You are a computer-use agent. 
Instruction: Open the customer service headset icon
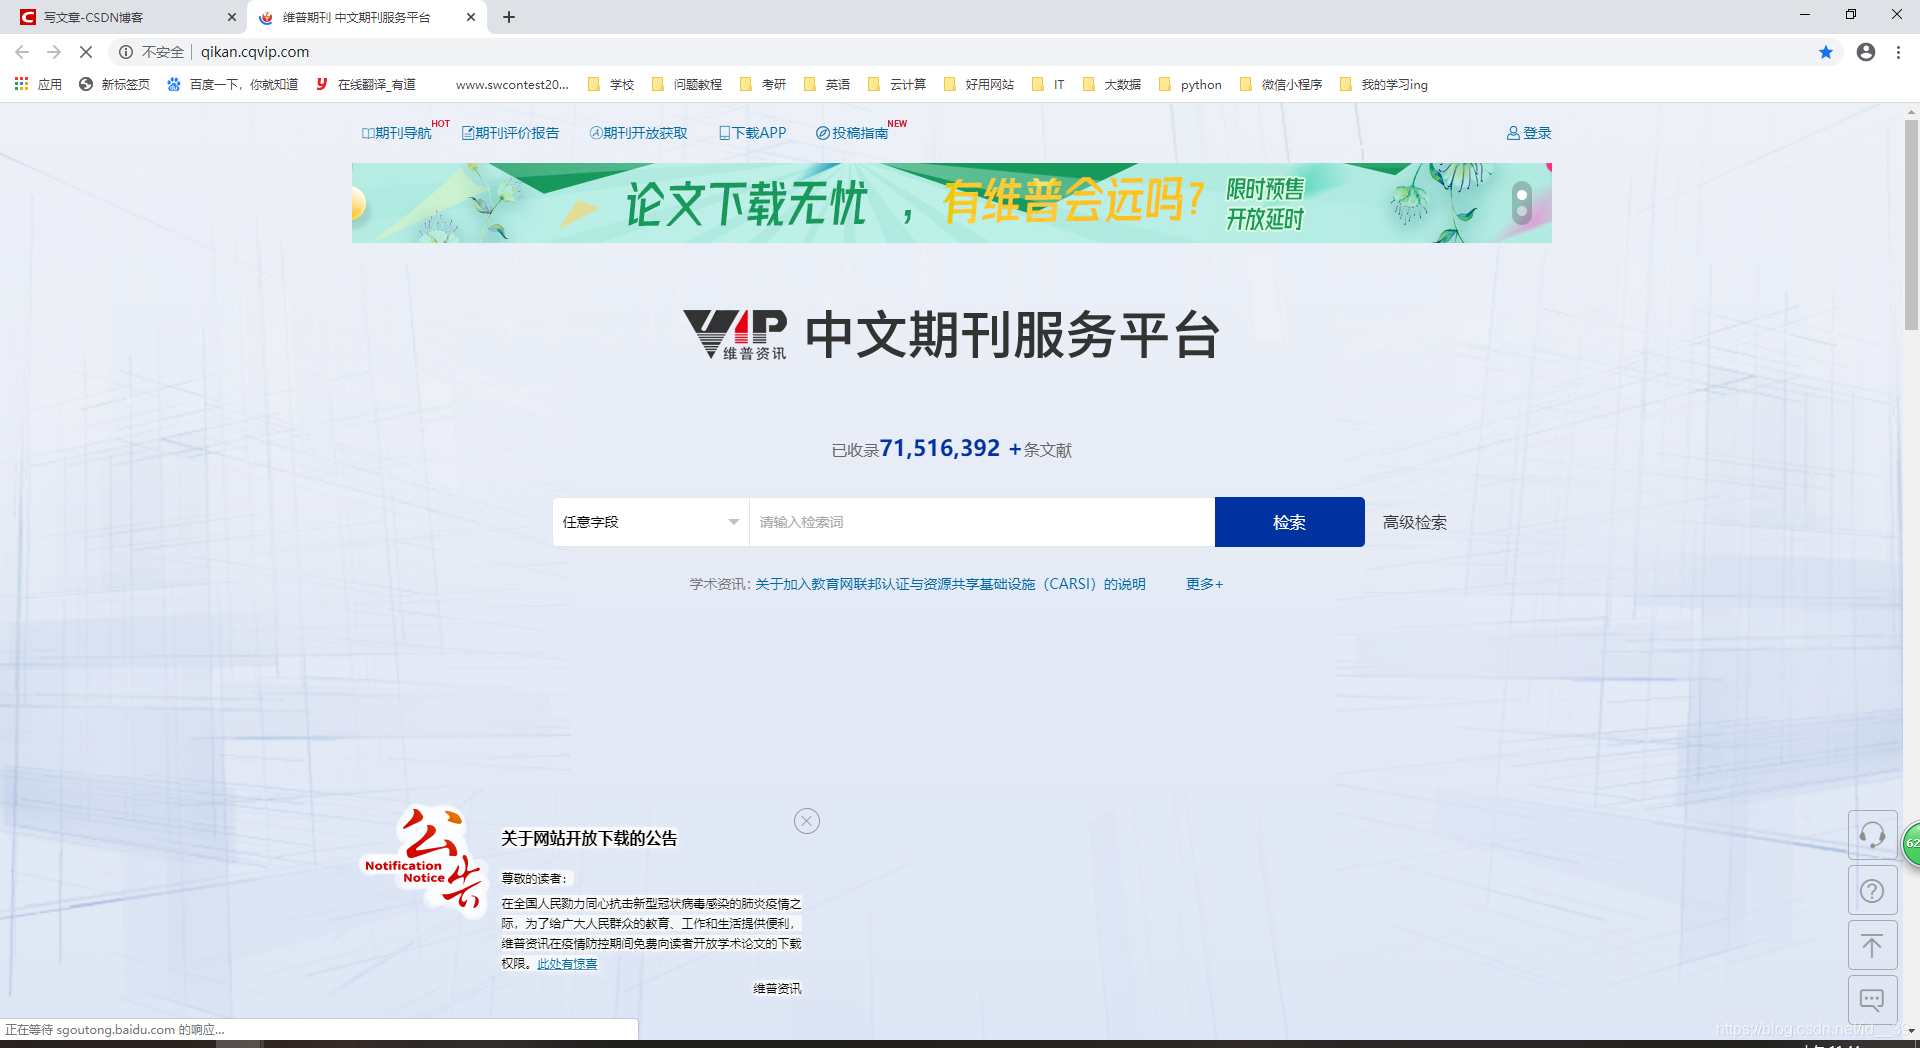click(1872, 835)
